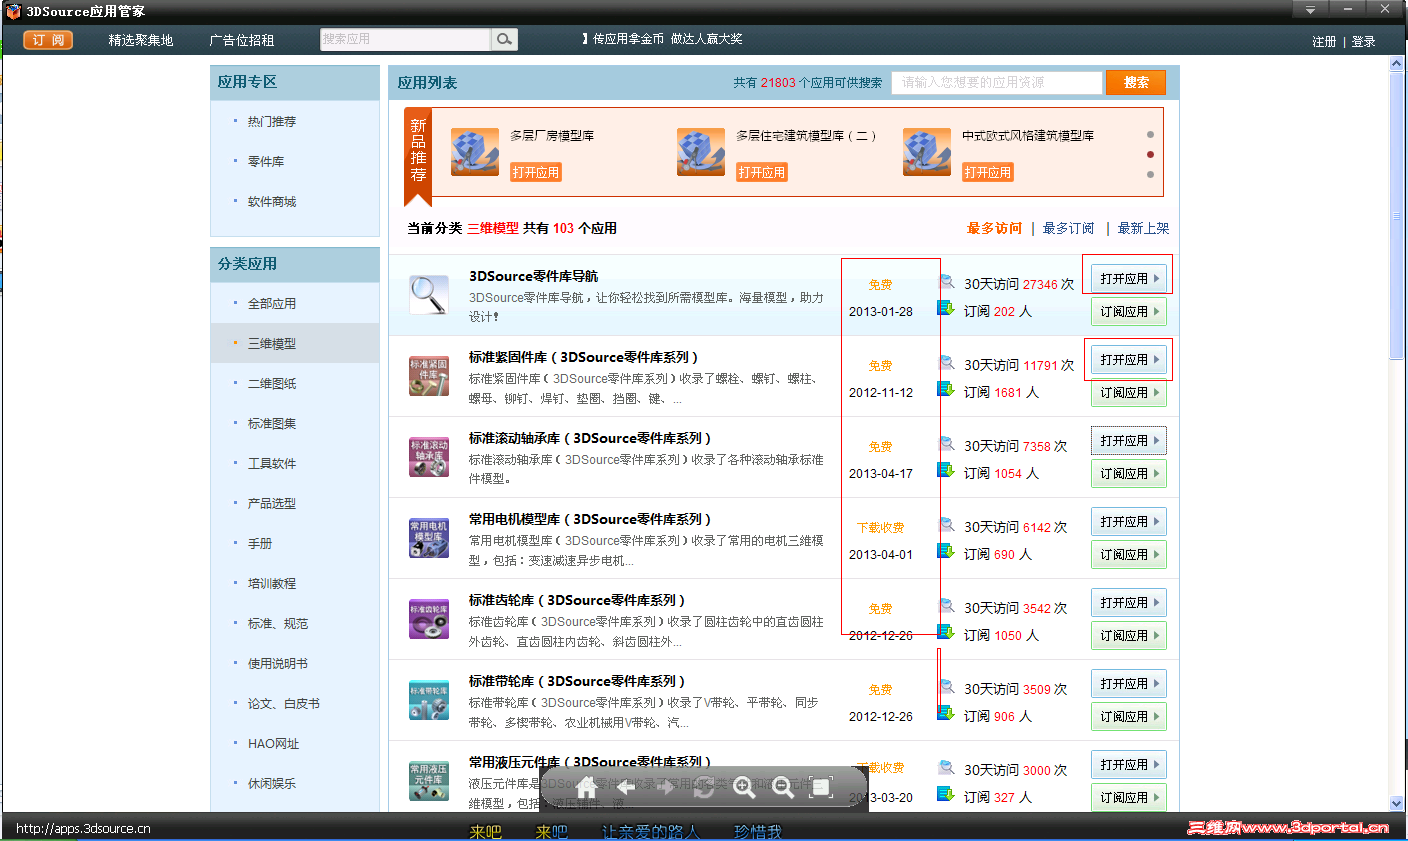Select the second carousel pagination dot
The width and height of the screenshot is (1408, 841).
click(1150, 154)
